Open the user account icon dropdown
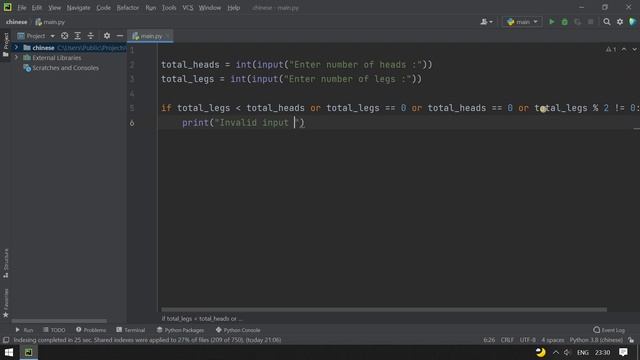 (x=486, y=22)
